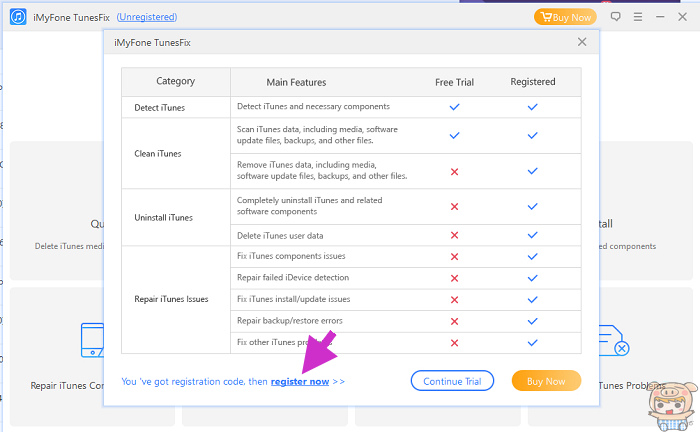Click the register now link

300,382
